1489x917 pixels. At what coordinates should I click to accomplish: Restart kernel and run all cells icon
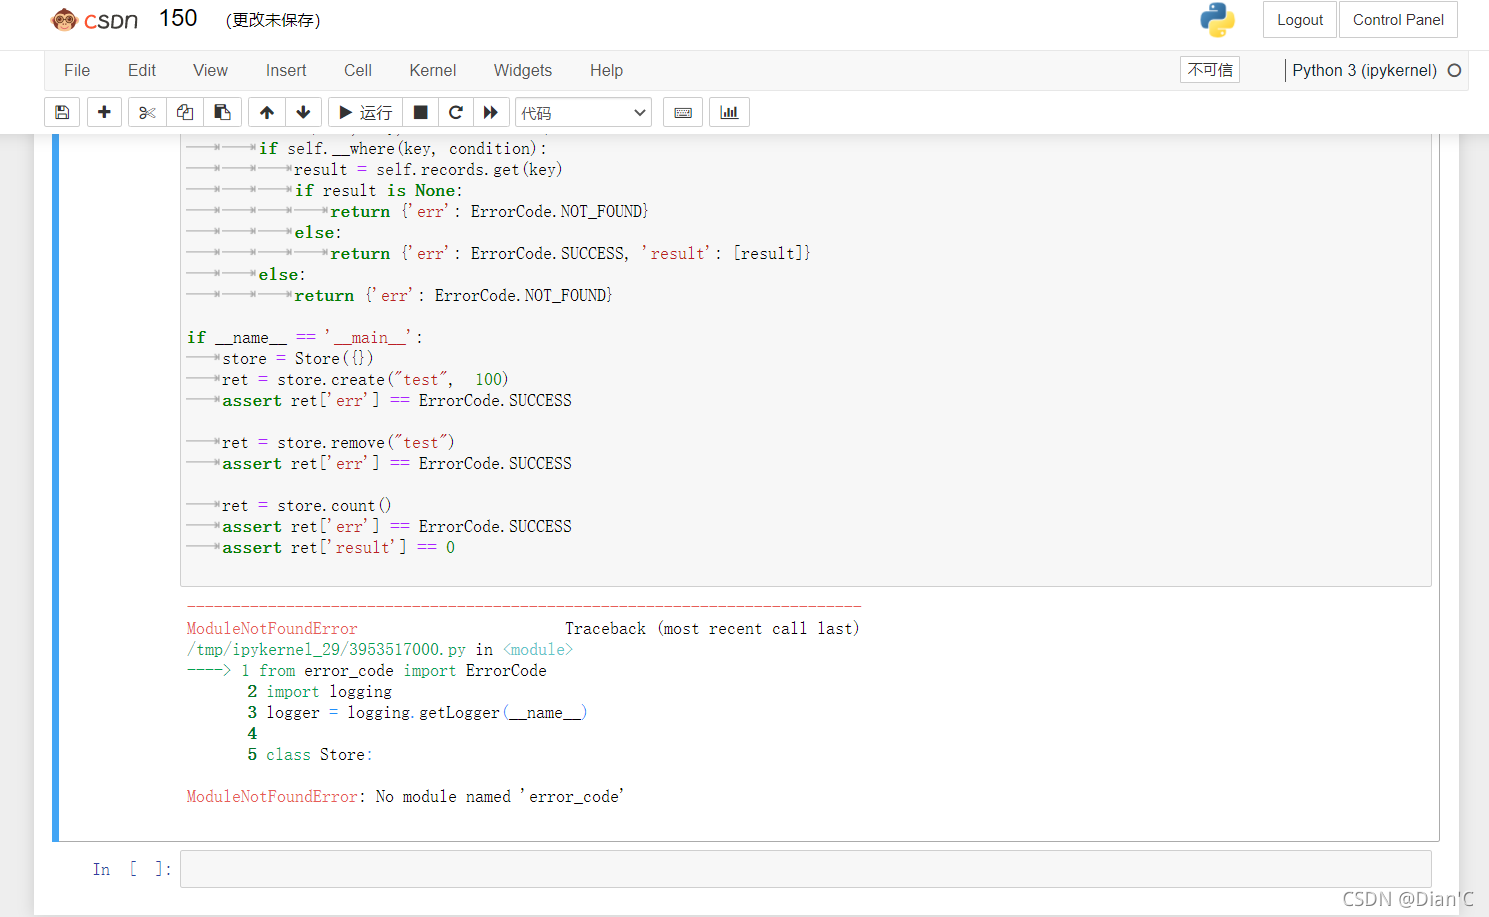point(491,112)
